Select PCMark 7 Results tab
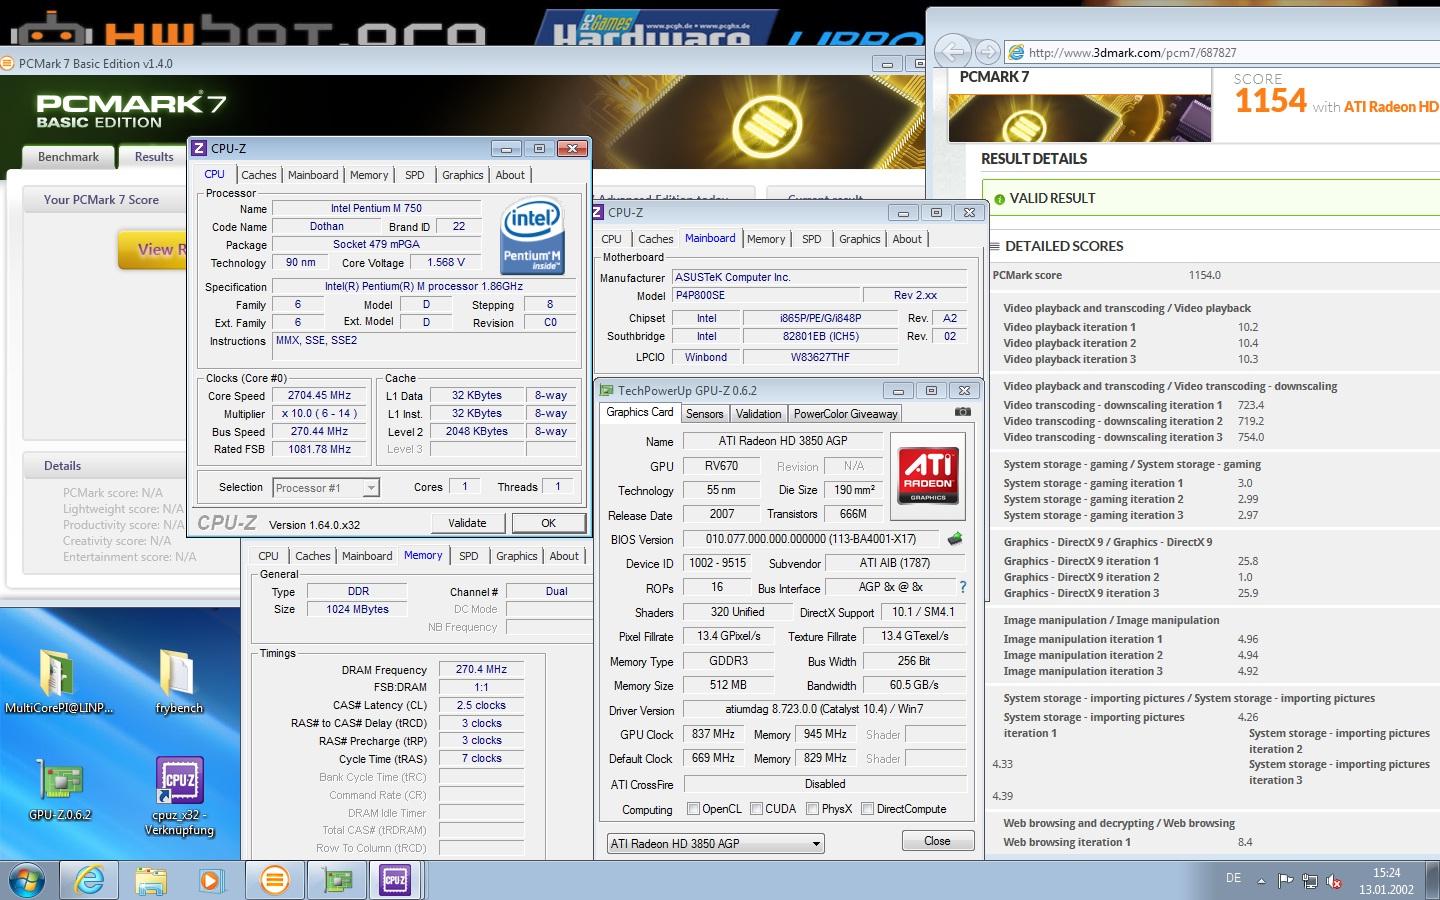 tap(153, 157)
